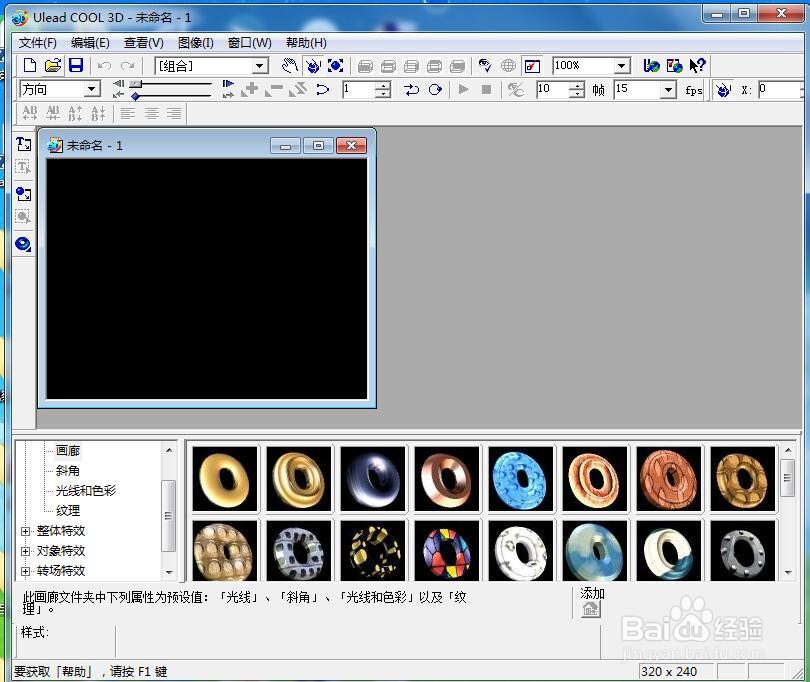810x682 pixels.
Task: Open the 文件(F) menu
Action: (38, 43)
